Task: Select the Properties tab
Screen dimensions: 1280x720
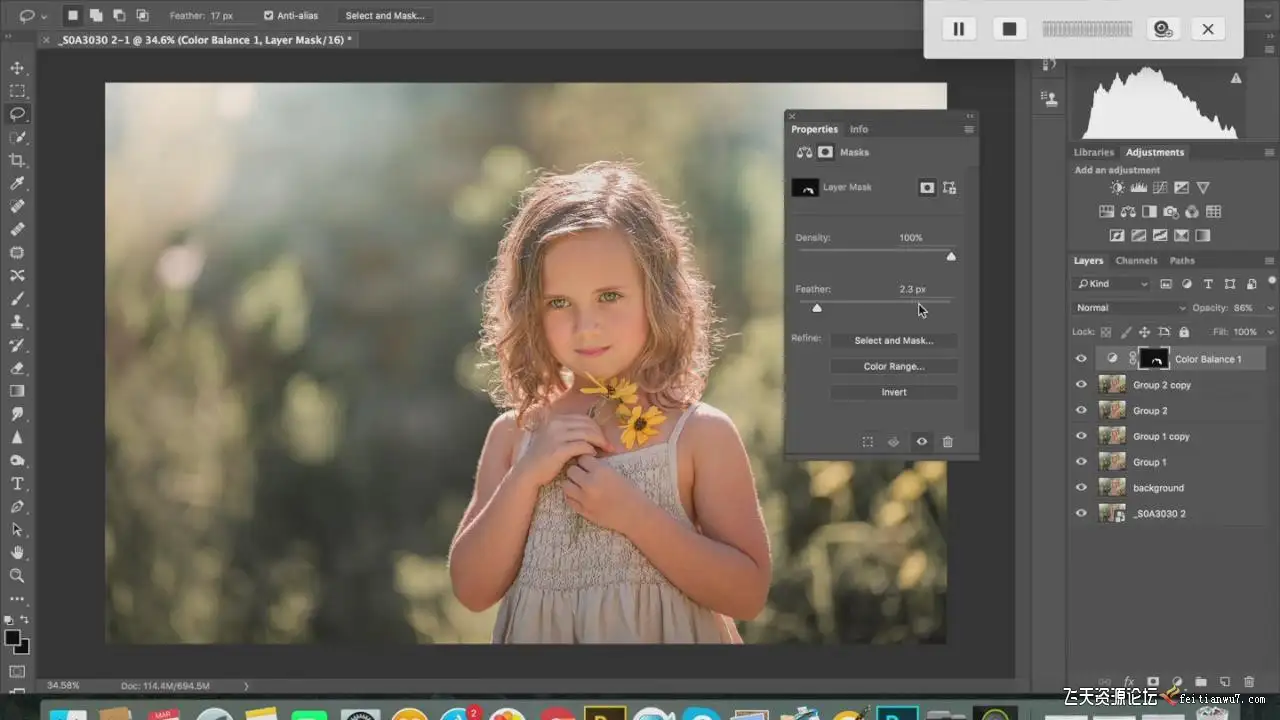Action: point(814,129)
